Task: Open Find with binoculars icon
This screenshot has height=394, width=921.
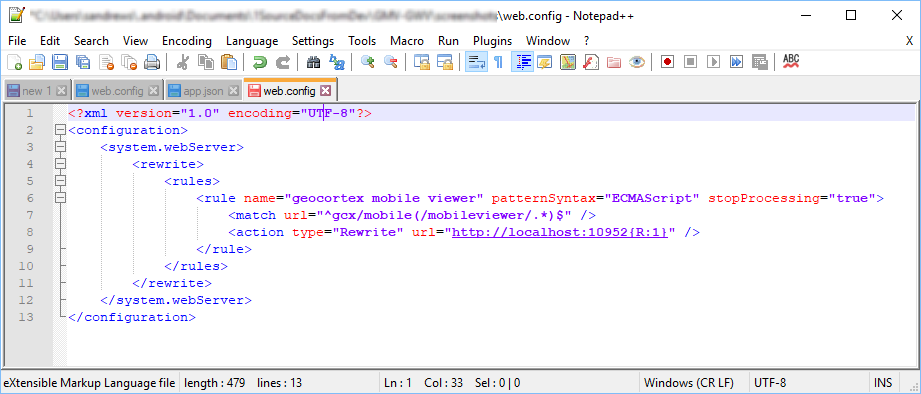Action: 313,61
